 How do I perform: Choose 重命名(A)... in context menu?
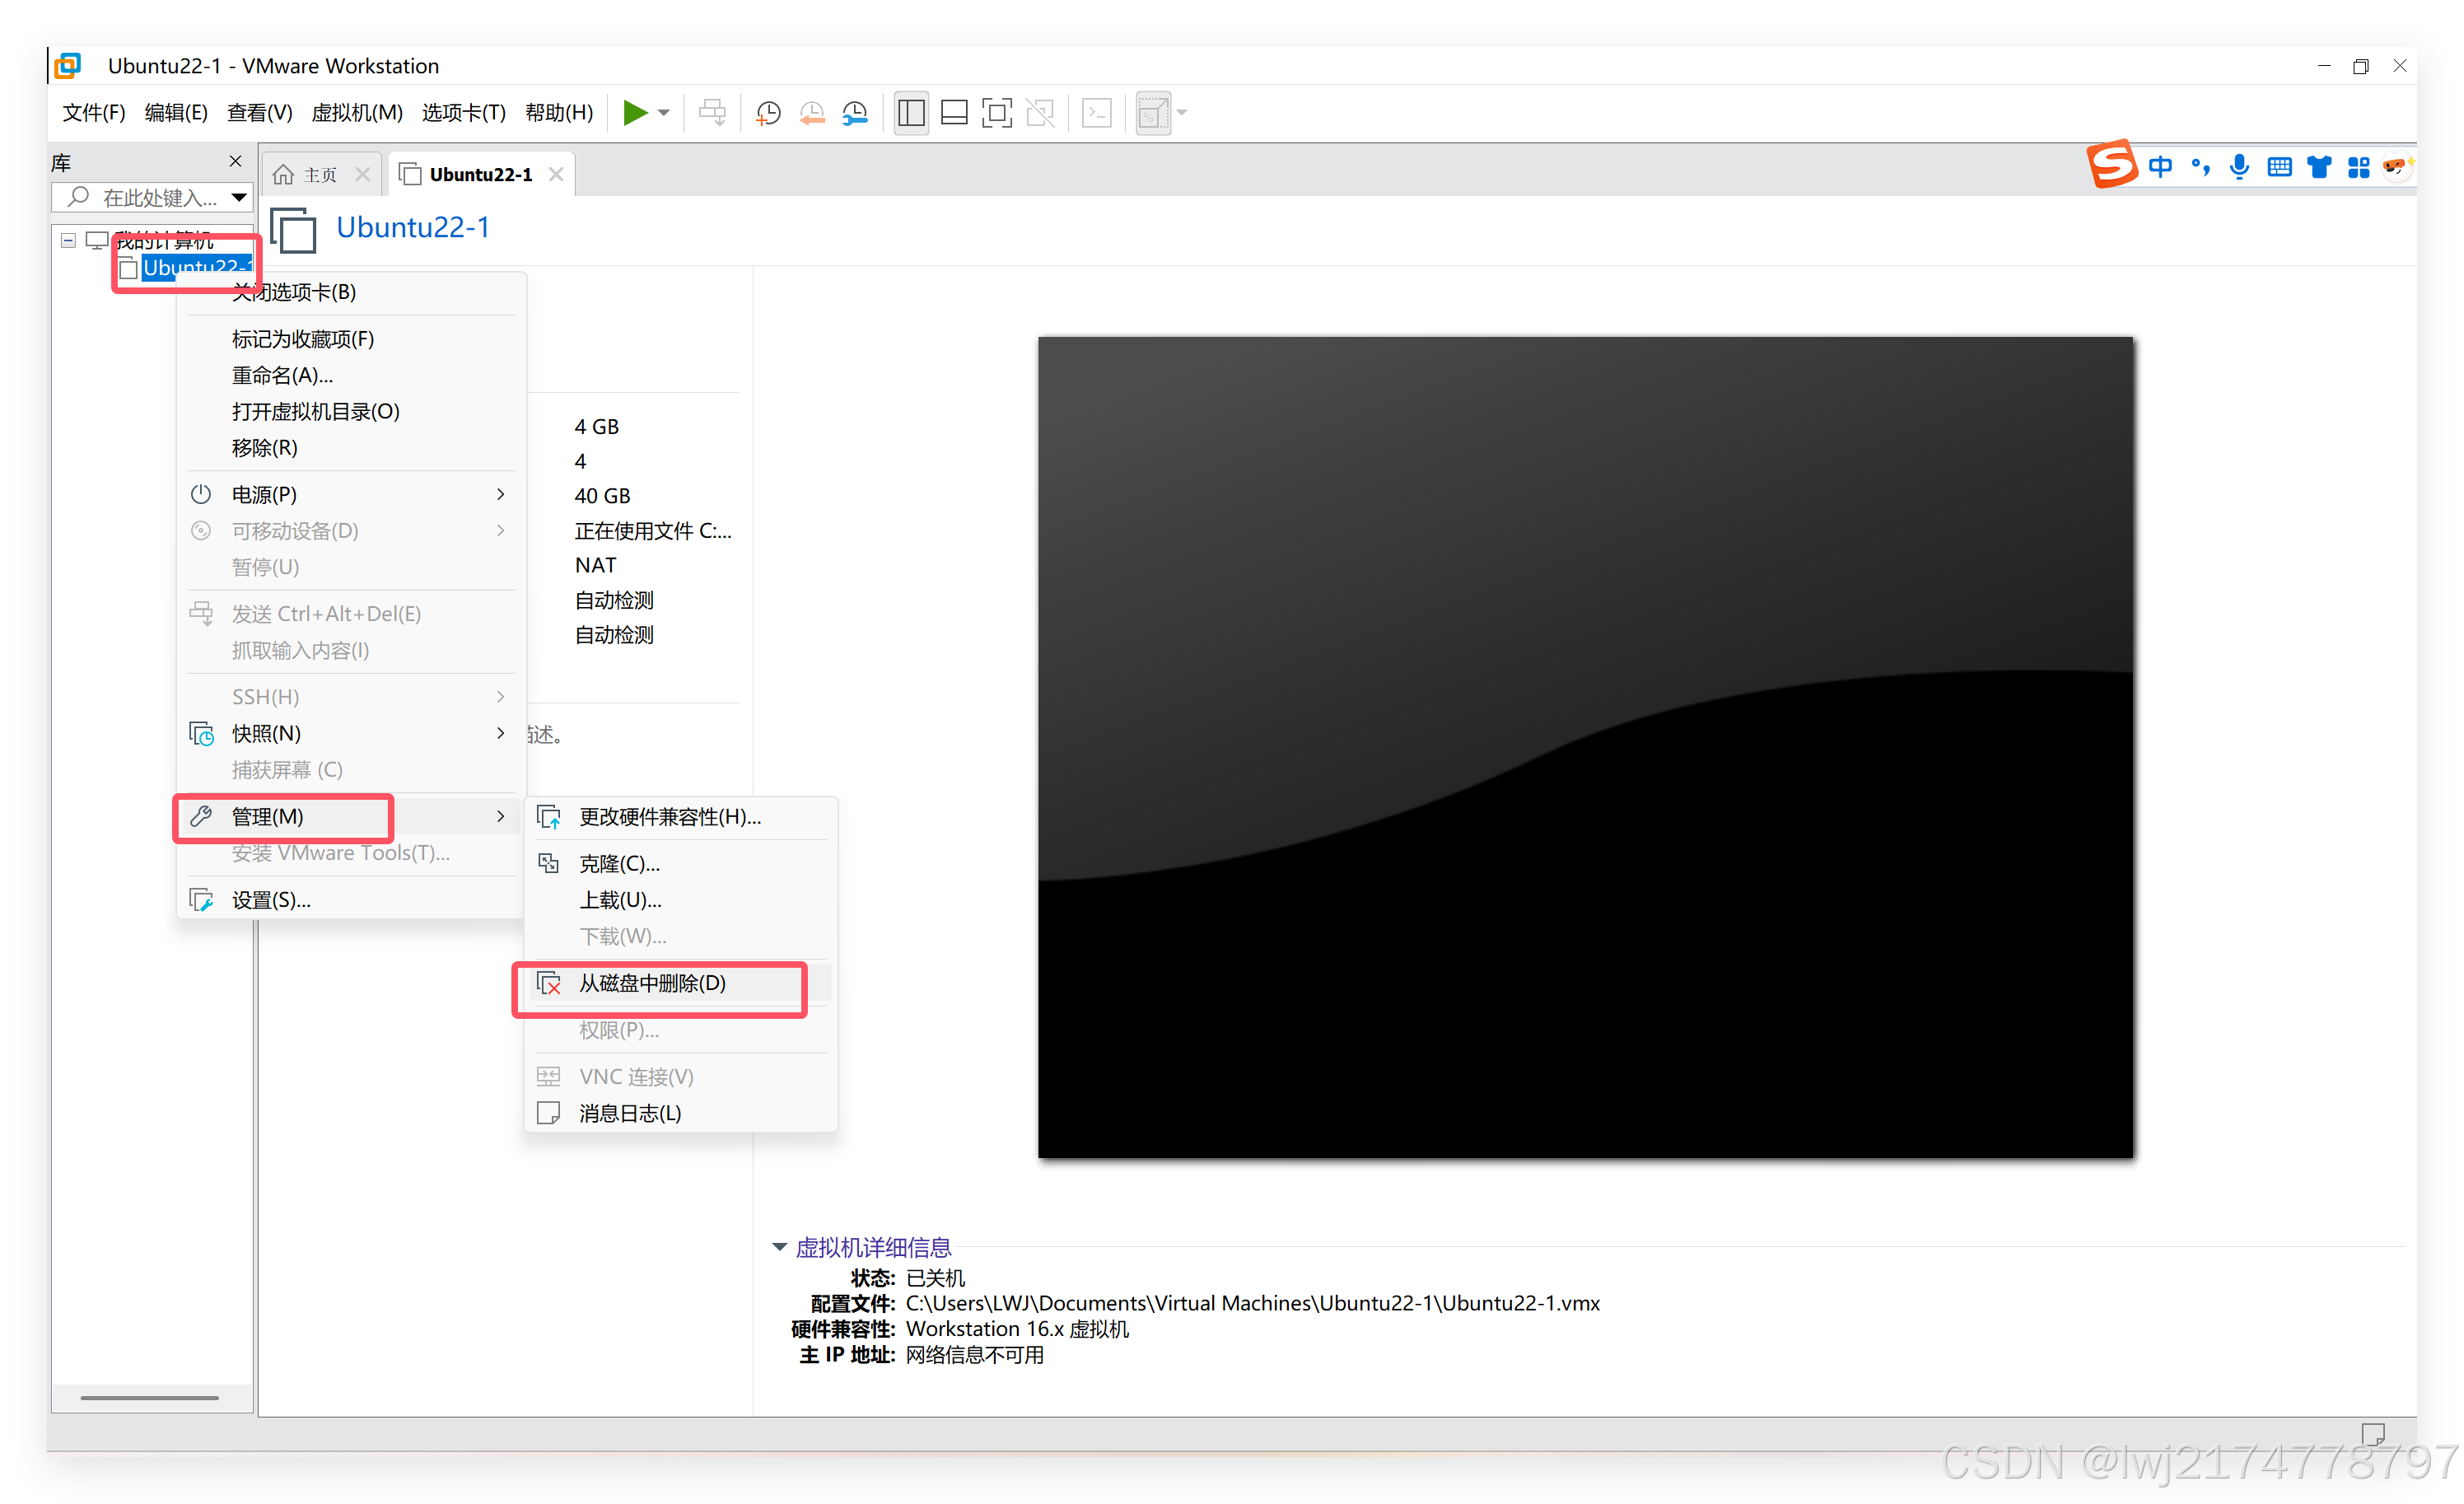point(351,376)
